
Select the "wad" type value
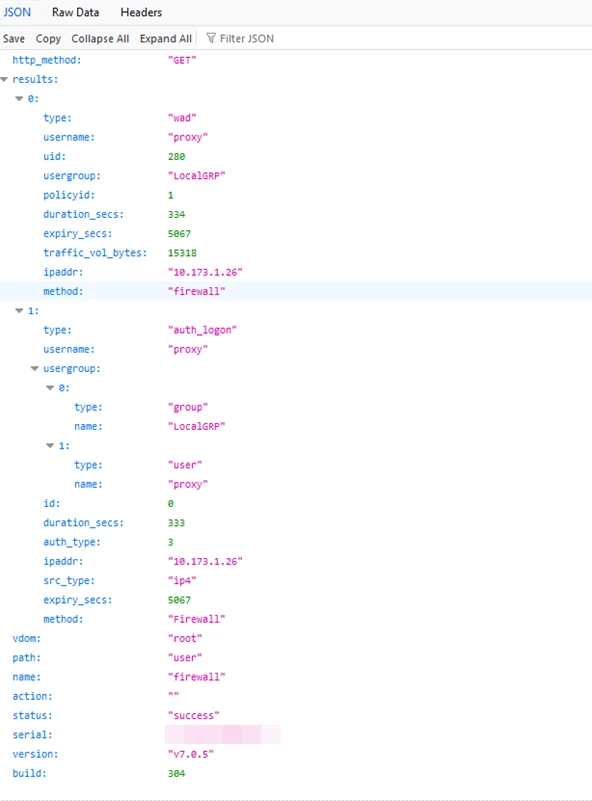point(182,117)
